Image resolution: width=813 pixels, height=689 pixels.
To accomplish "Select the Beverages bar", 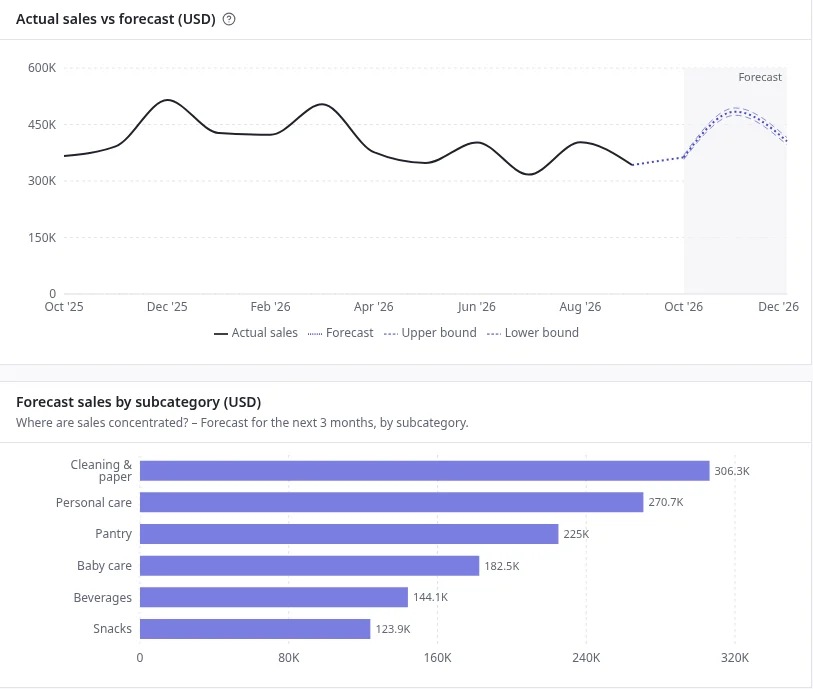I will [x=274, y=597].
